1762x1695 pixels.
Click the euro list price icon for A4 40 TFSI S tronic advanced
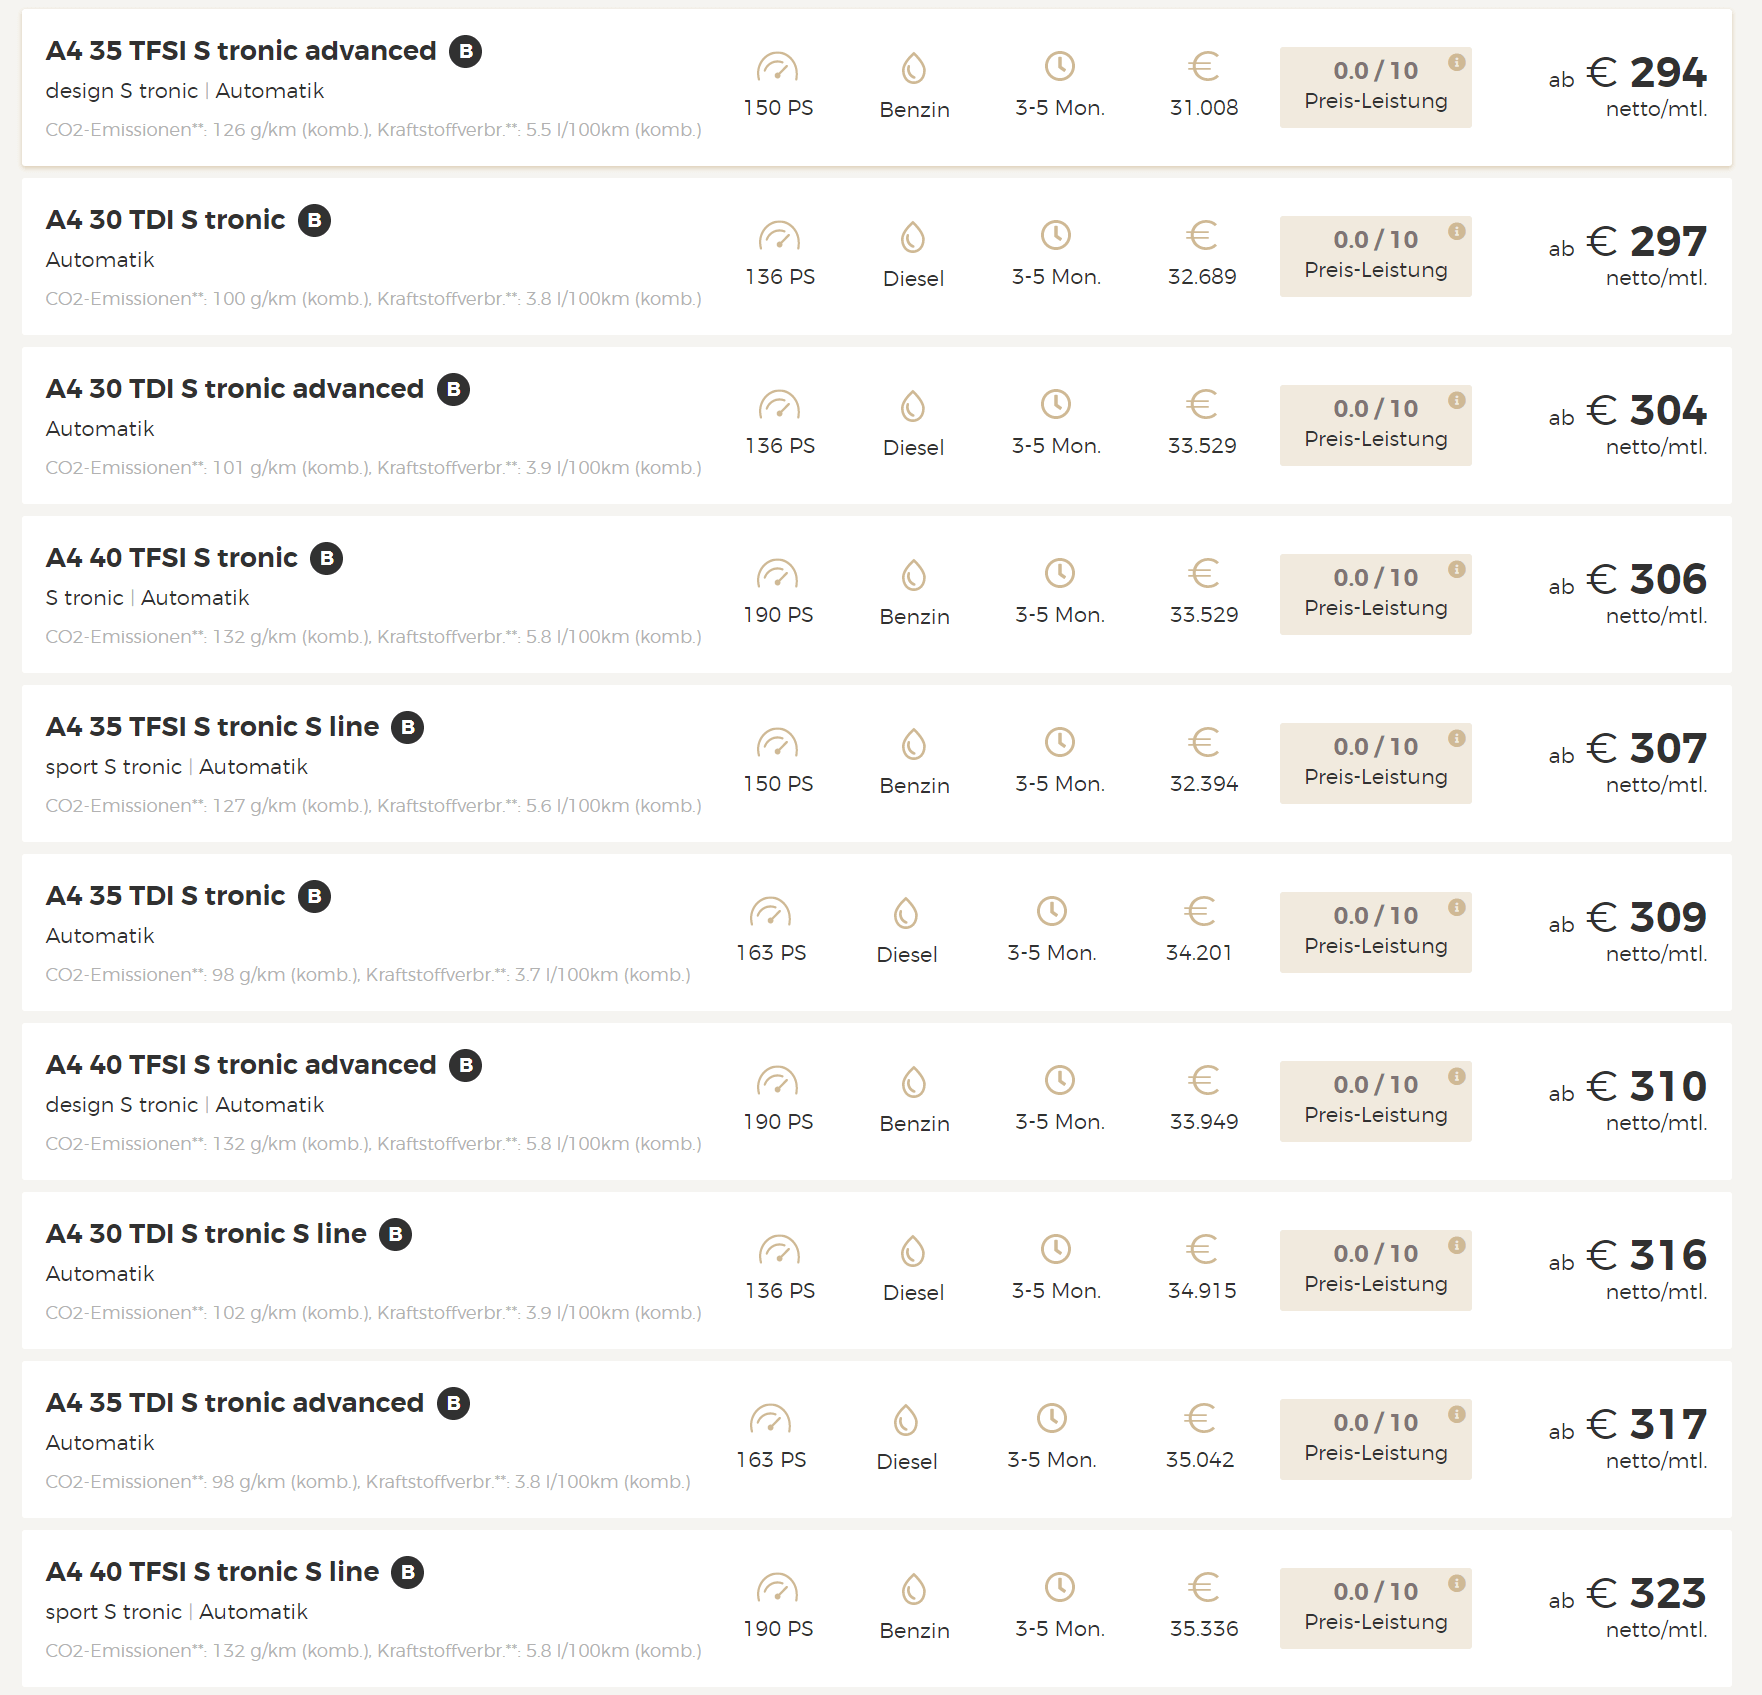click(1204, 1080)
